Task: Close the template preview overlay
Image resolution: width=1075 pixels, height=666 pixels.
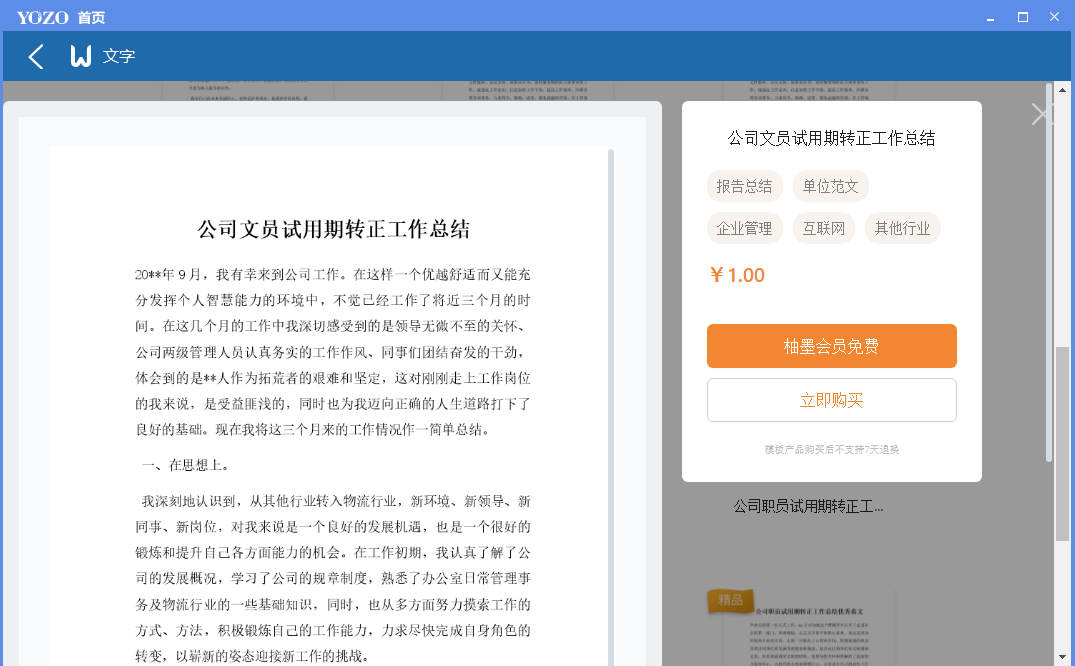Action: click(x=1042, y=114)
